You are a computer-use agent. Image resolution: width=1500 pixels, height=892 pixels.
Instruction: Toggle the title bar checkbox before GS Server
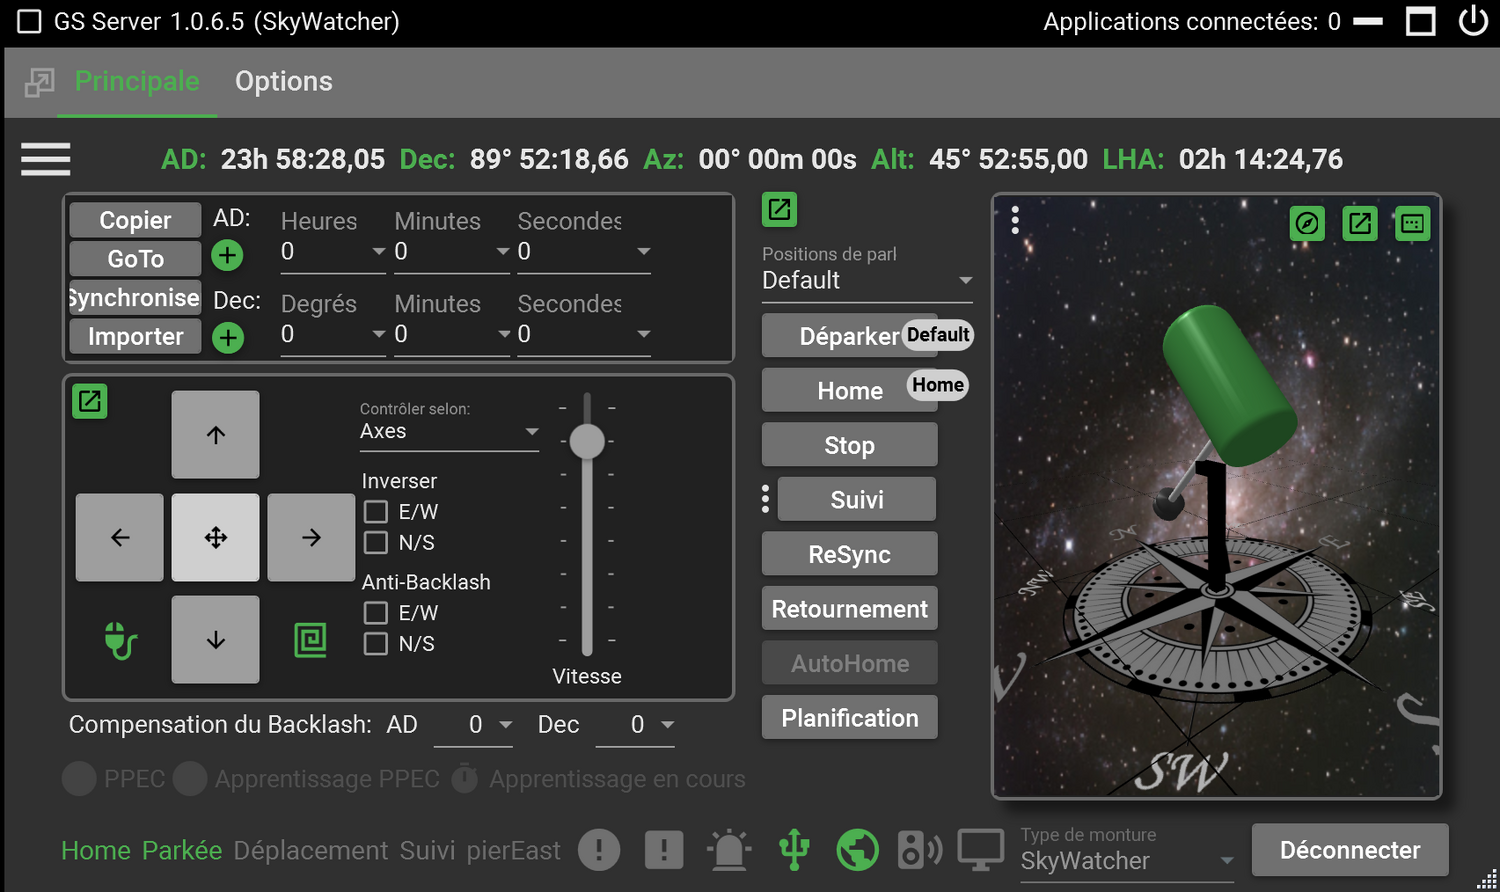[x=30, y=21]
